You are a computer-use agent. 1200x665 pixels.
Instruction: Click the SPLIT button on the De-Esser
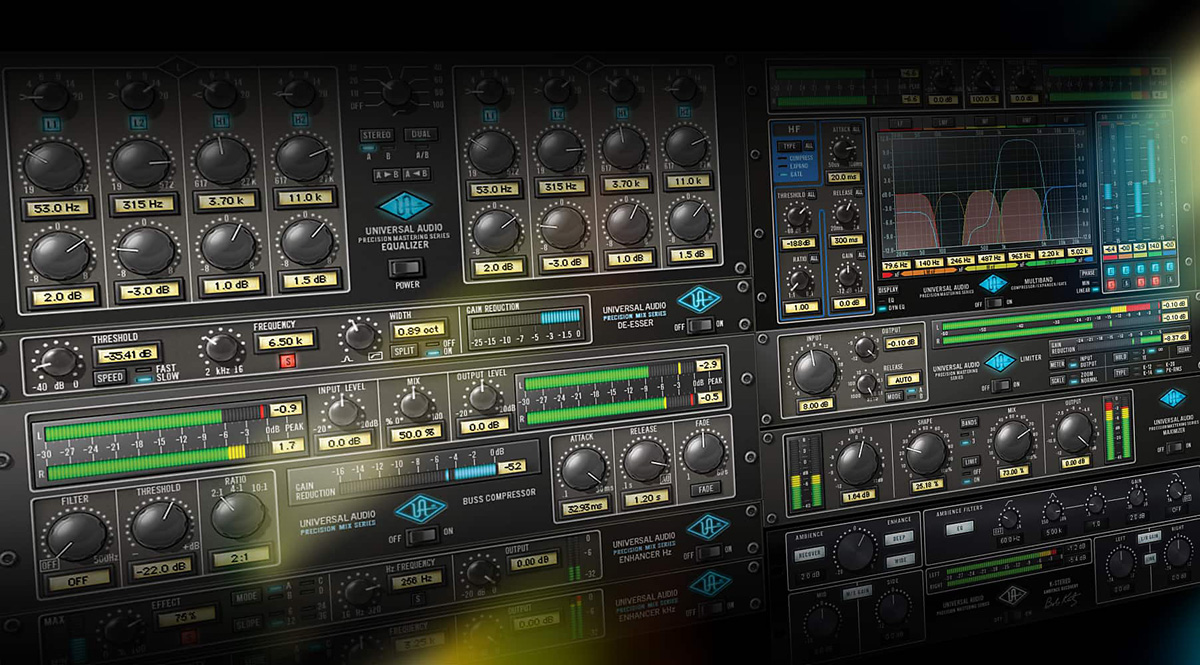(404, 351)
